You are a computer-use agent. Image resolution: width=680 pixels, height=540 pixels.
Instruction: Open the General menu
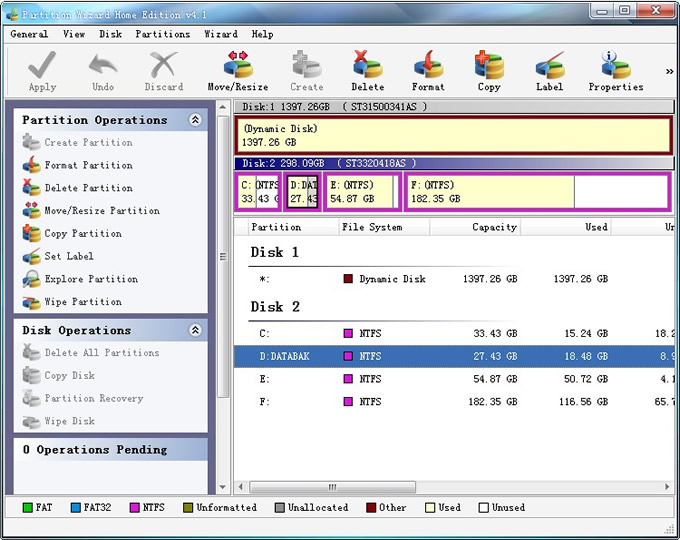click(x=29, y=34)
